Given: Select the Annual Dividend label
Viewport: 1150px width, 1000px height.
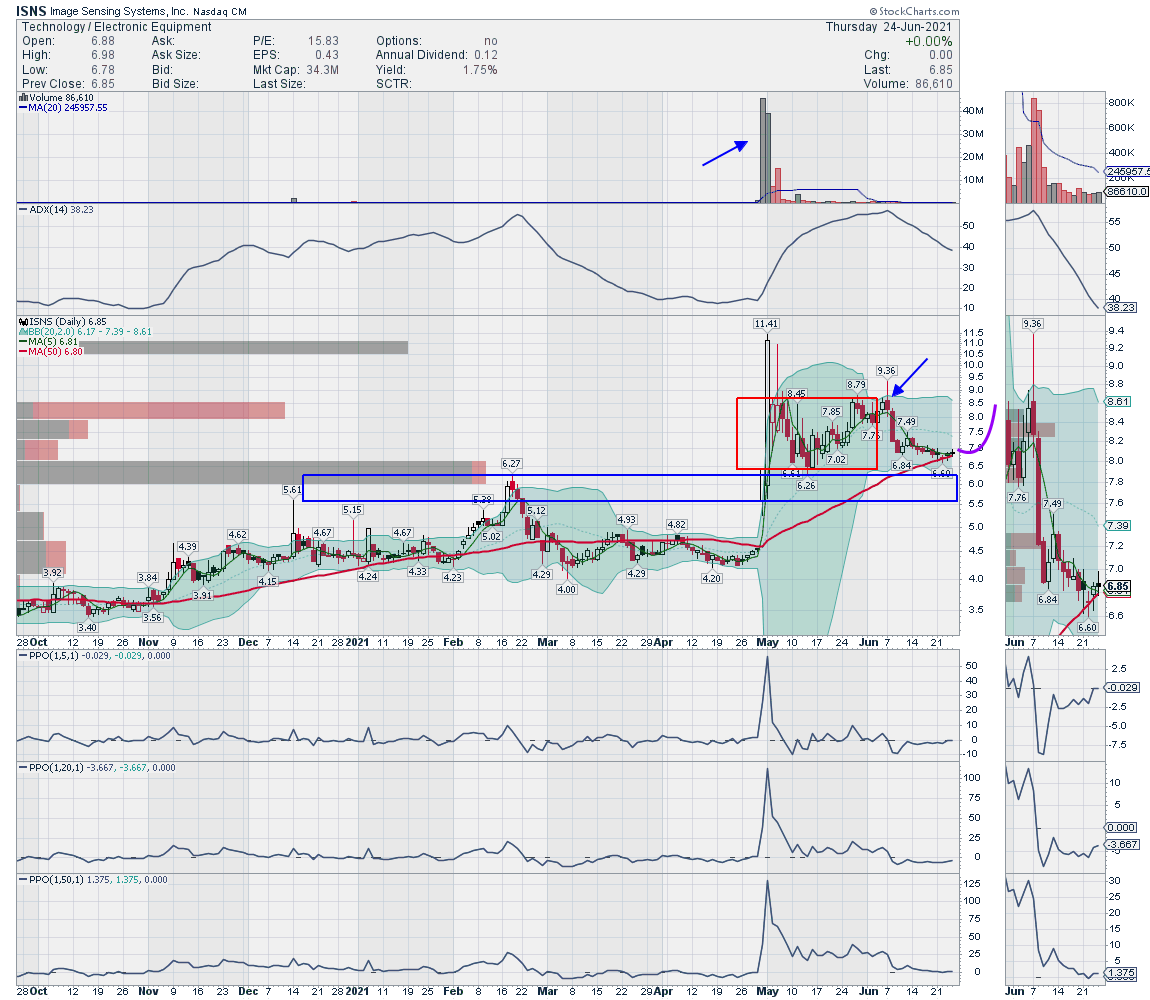Looking at the screenshot, I should coord(421,55).
